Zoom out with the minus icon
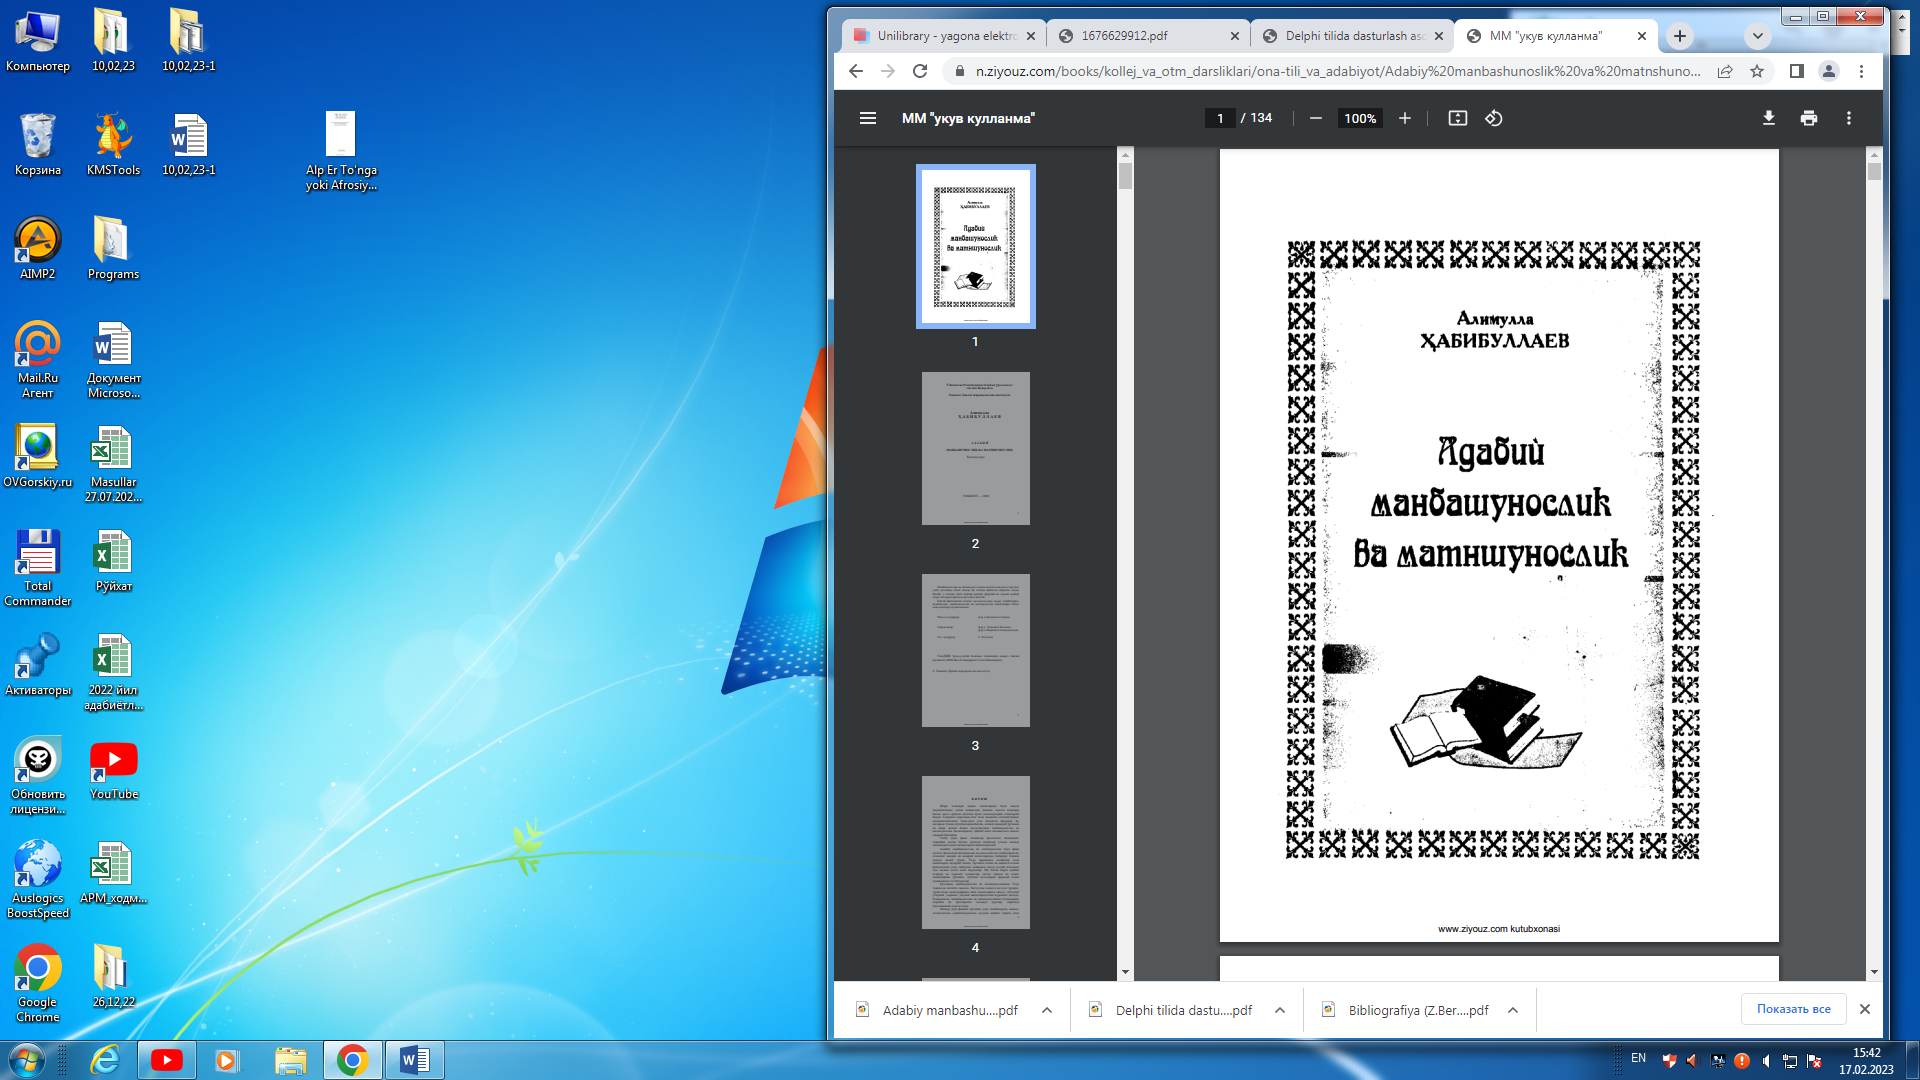The image size is (1920, 1080). coord(1316,118)
